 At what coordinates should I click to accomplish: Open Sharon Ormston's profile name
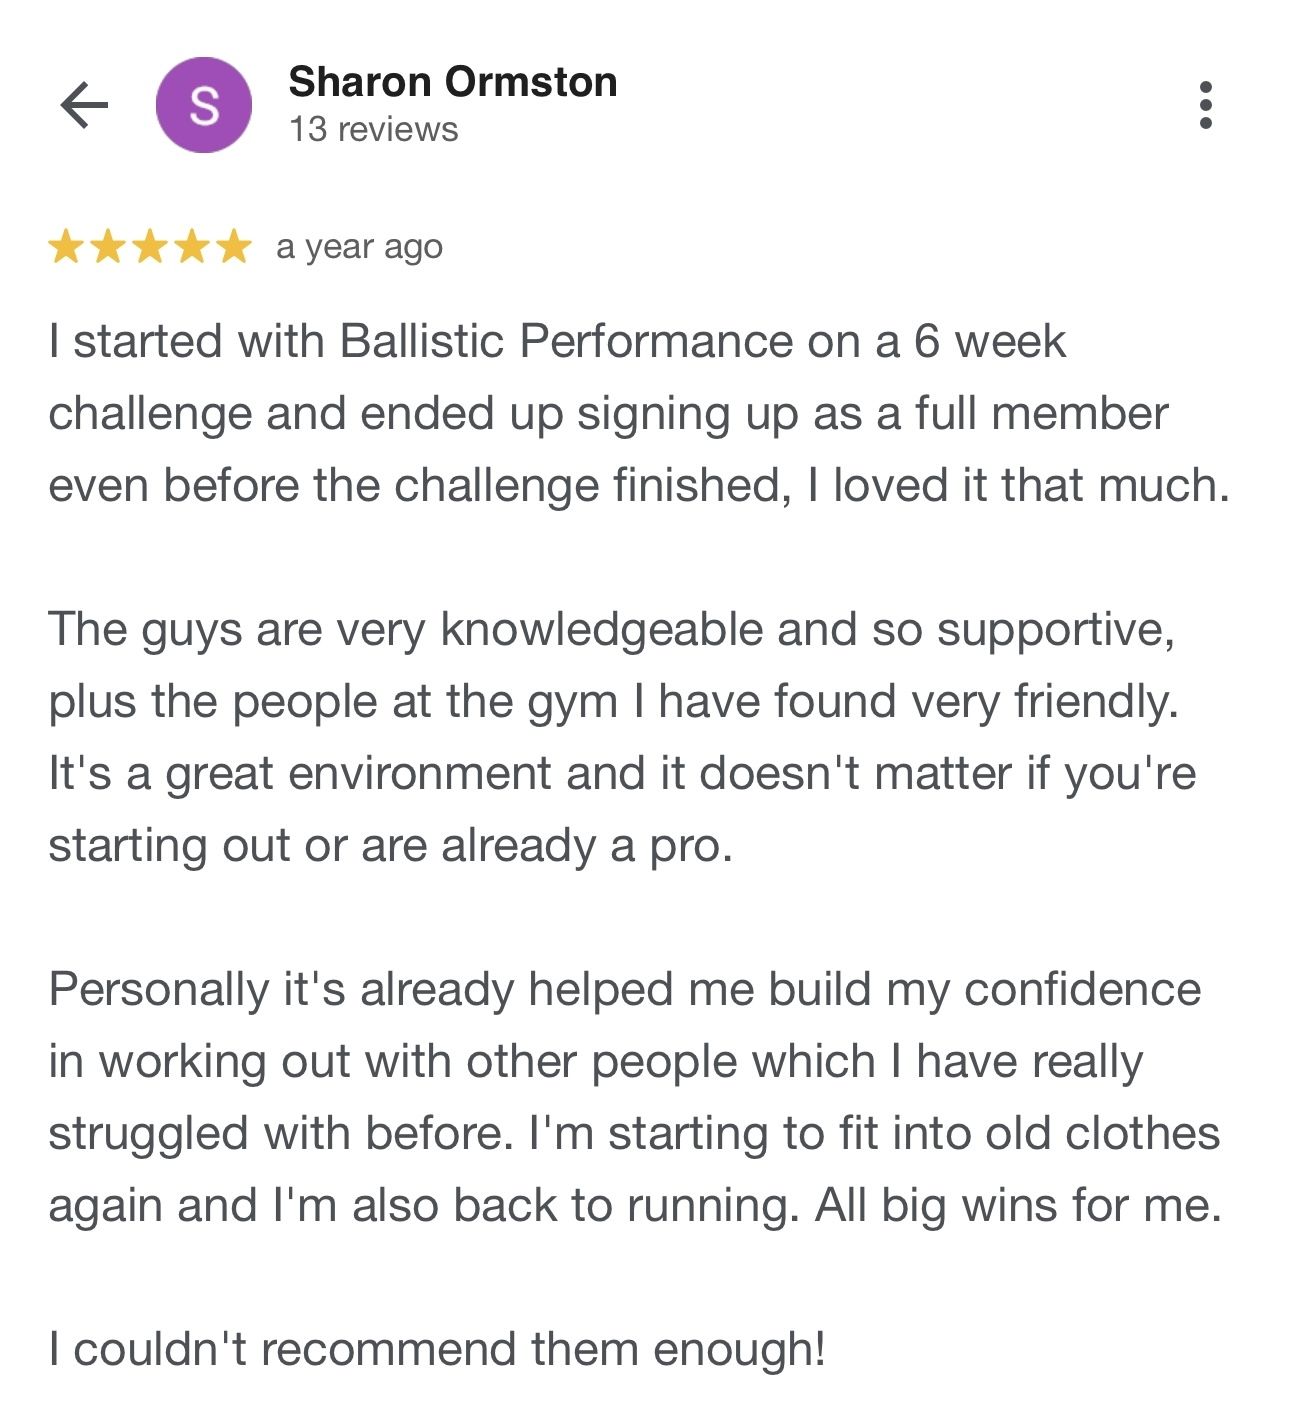click(x=452, y=82)
